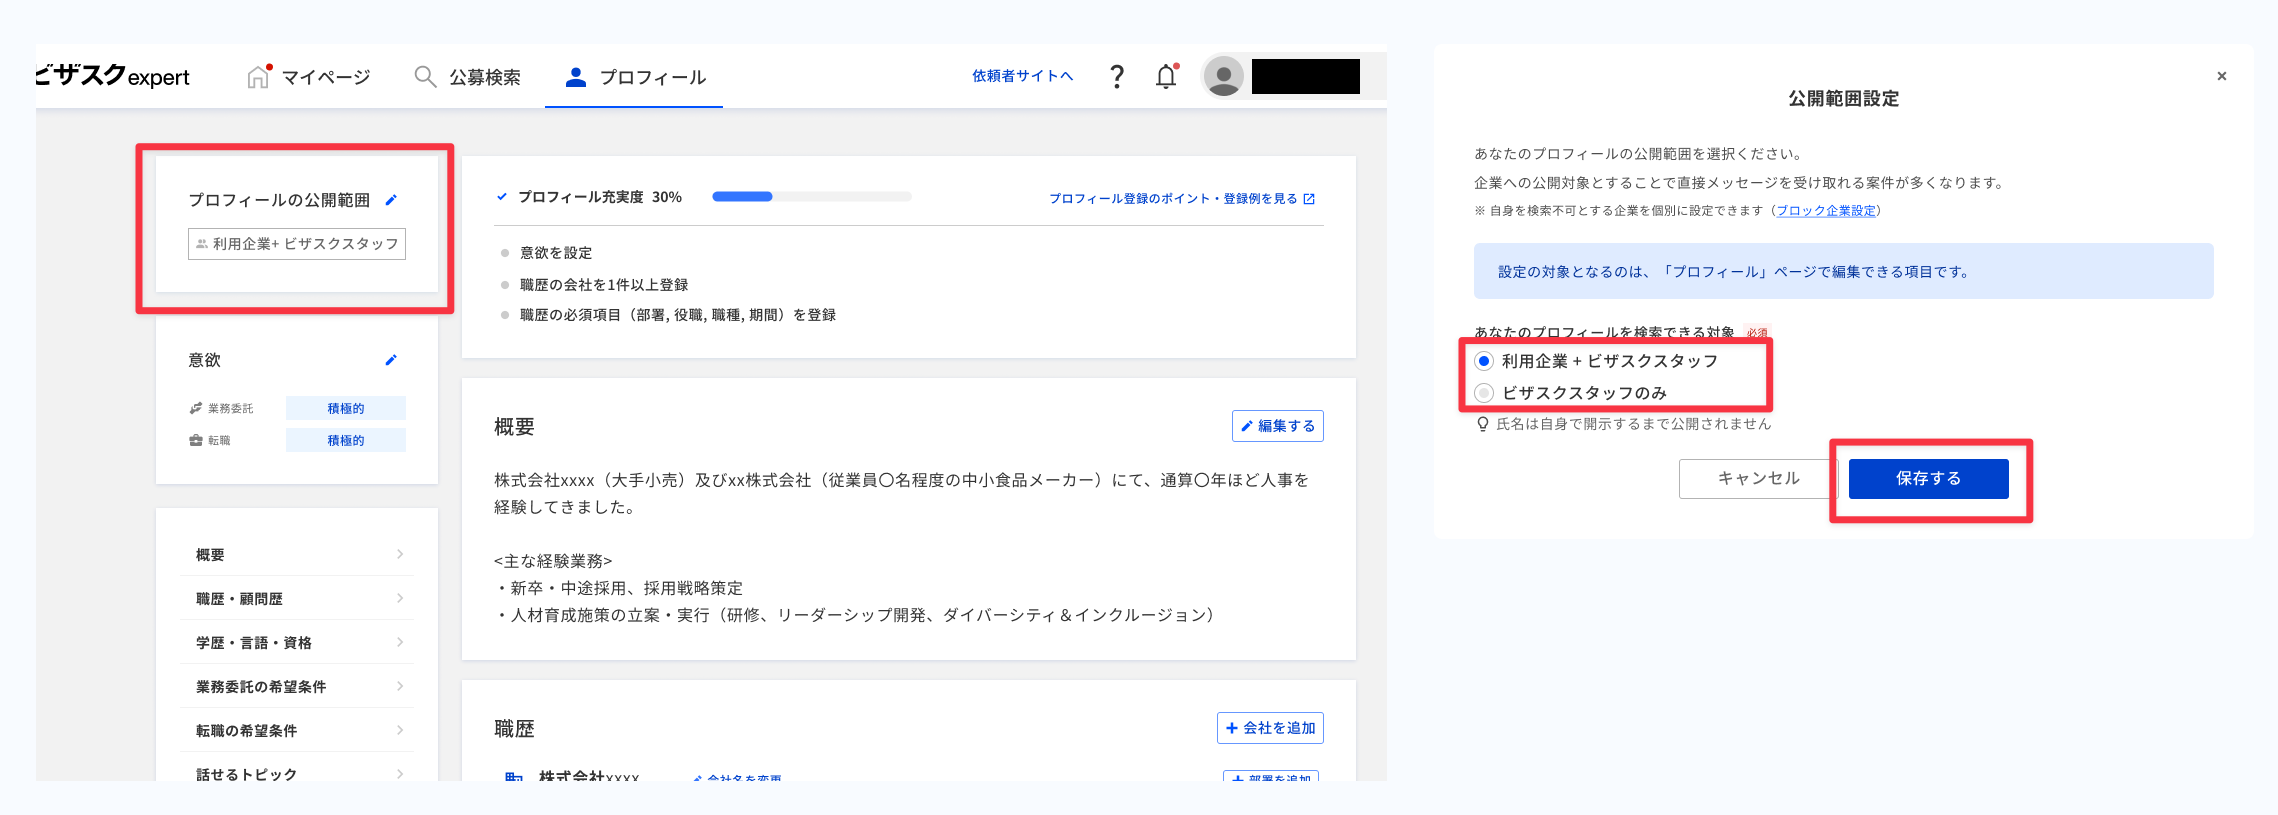Click 意欲を設定 checklist item
The width and height of the screenshot is (2278, 815).
click(x=556, y=253)
